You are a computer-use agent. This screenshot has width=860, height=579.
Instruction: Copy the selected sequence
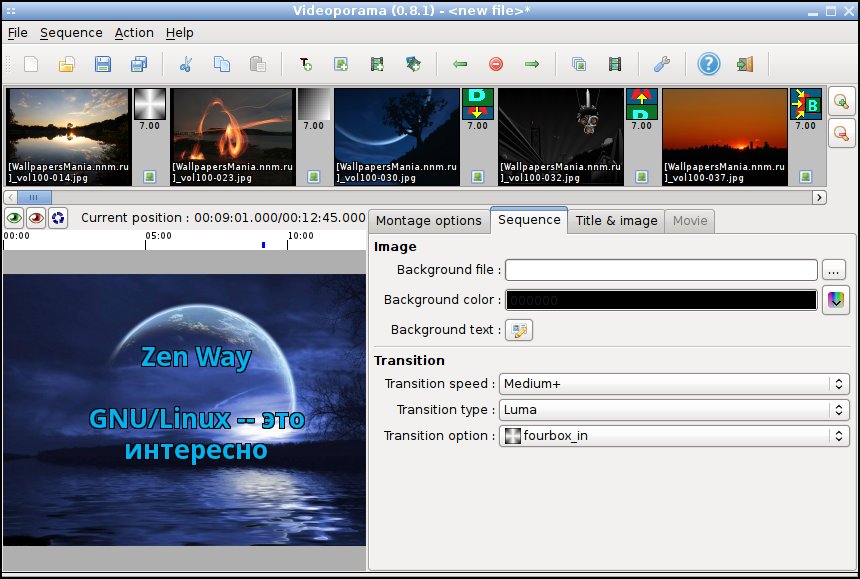(x=222, y=64)
